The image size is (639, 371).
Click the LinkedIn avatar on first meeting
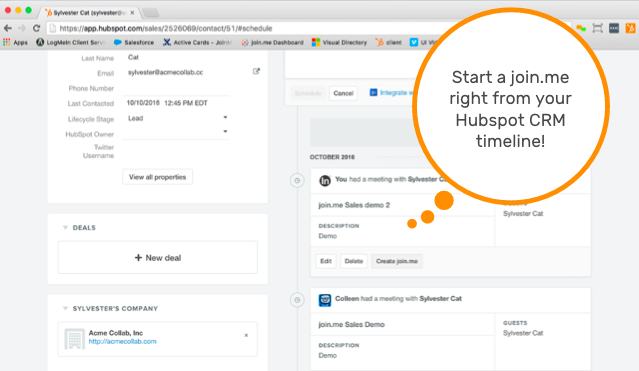point(325,180)
